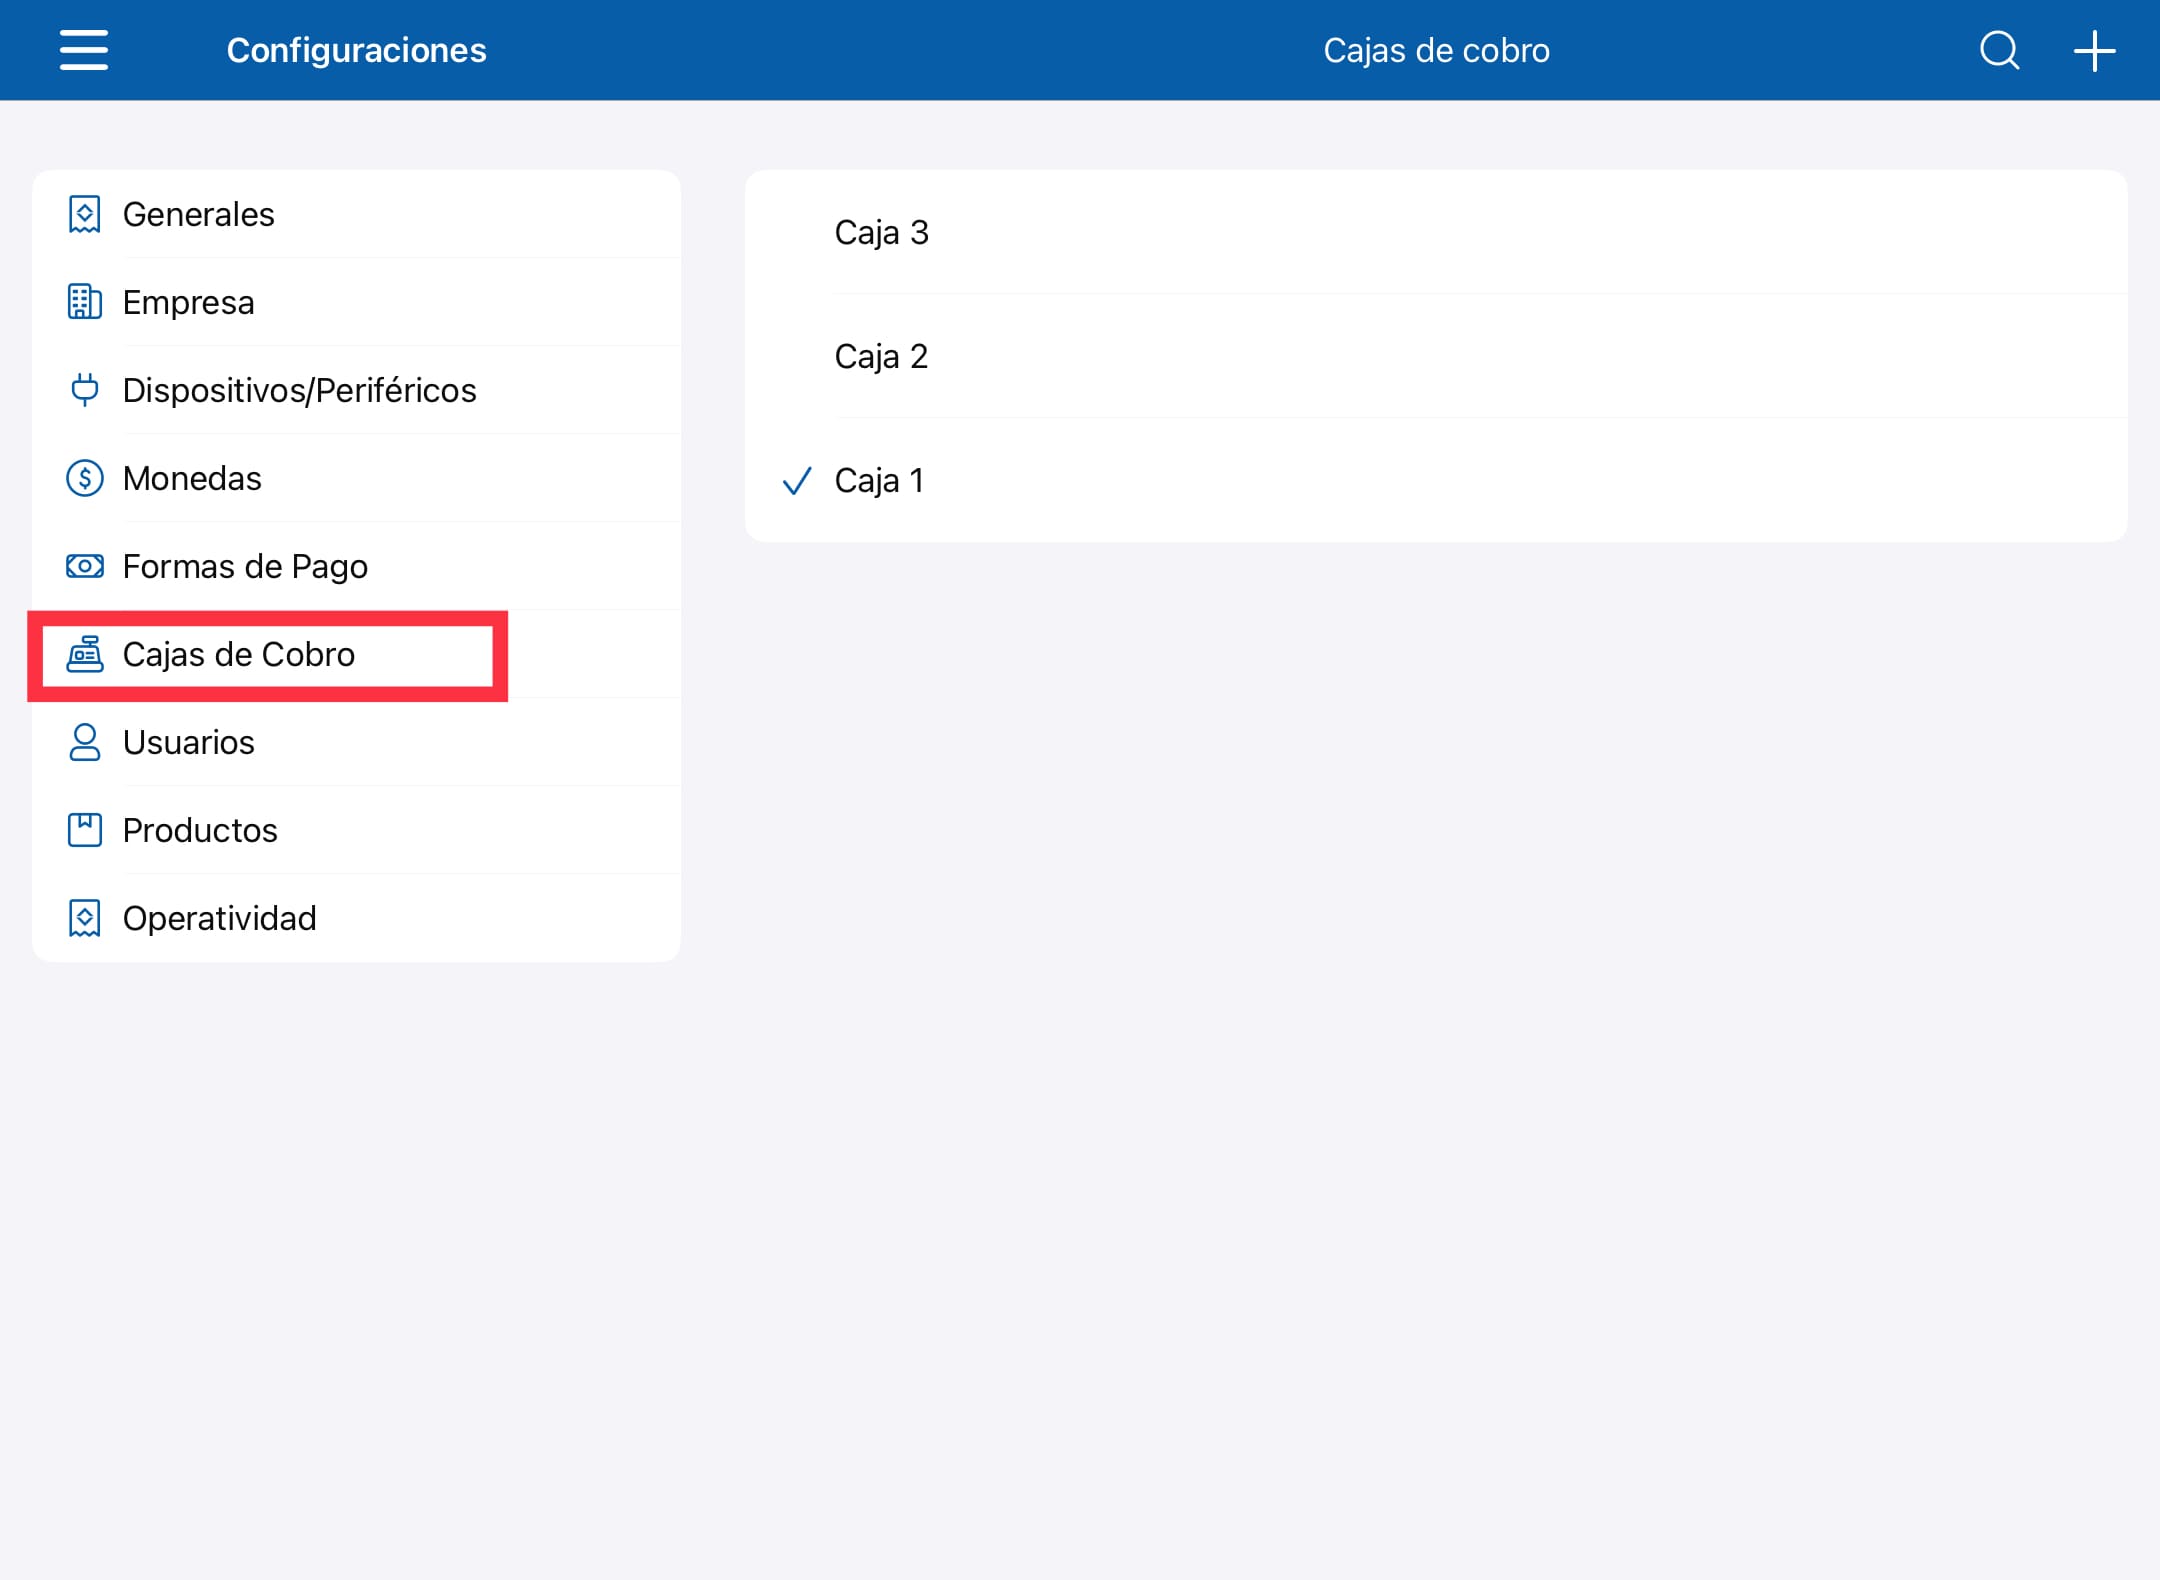Click the Usuarios person icon
2160x1580 pixels.
click(x=85, y=742)
